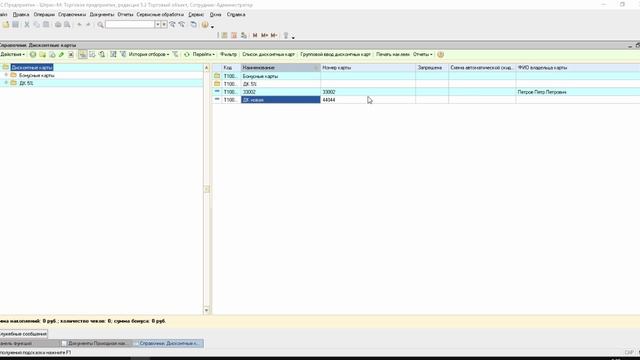Click the print icon

(58, 24)
